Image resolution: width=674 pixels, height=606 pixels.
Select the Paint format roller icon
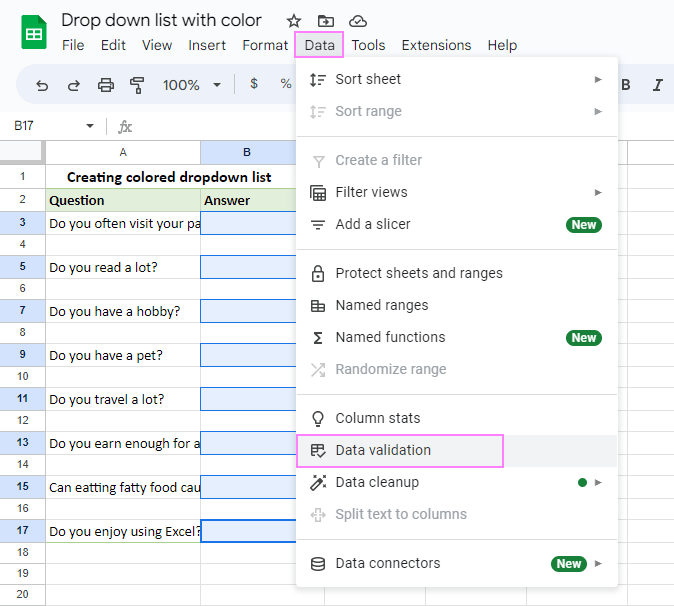coord(137,85)
